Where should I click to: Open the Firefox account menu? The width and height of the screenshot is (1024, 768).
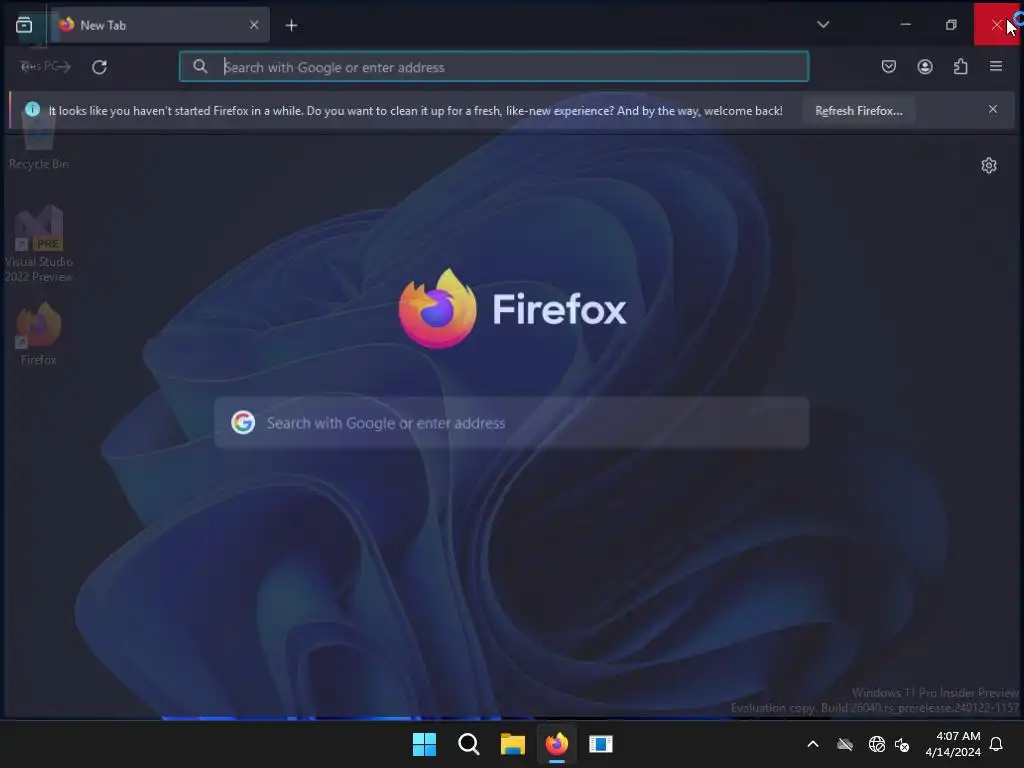tap(925, 67)
